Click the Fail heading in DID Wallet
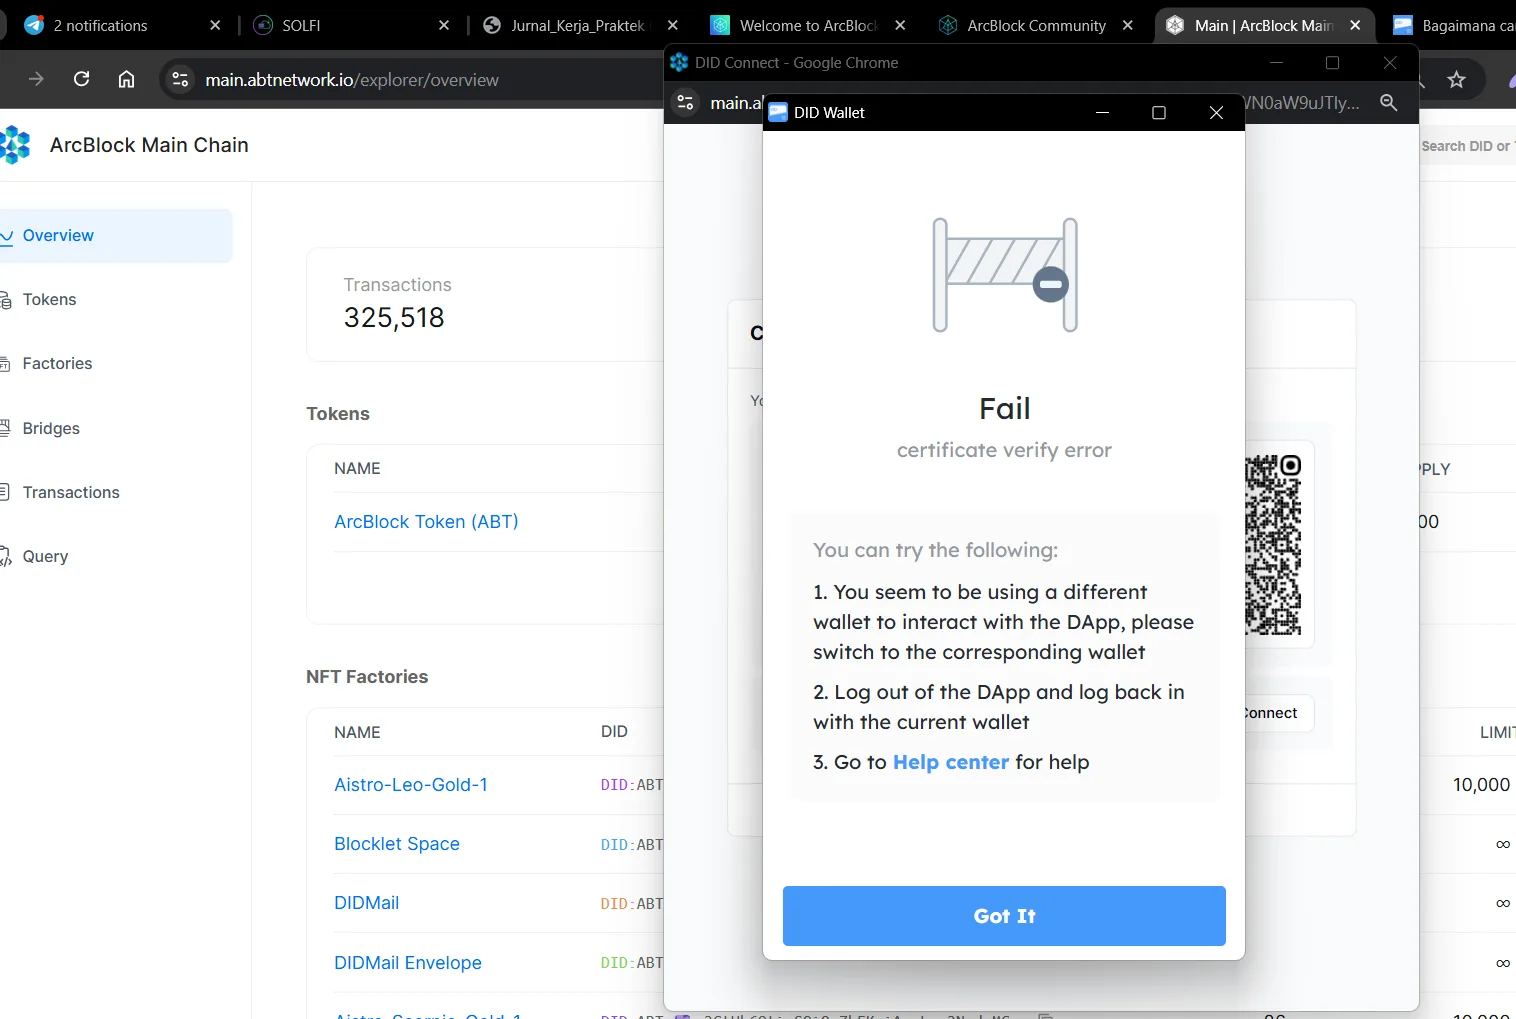Image resolution: width=1516 pixels, height=1019 pixels. 1004,408
